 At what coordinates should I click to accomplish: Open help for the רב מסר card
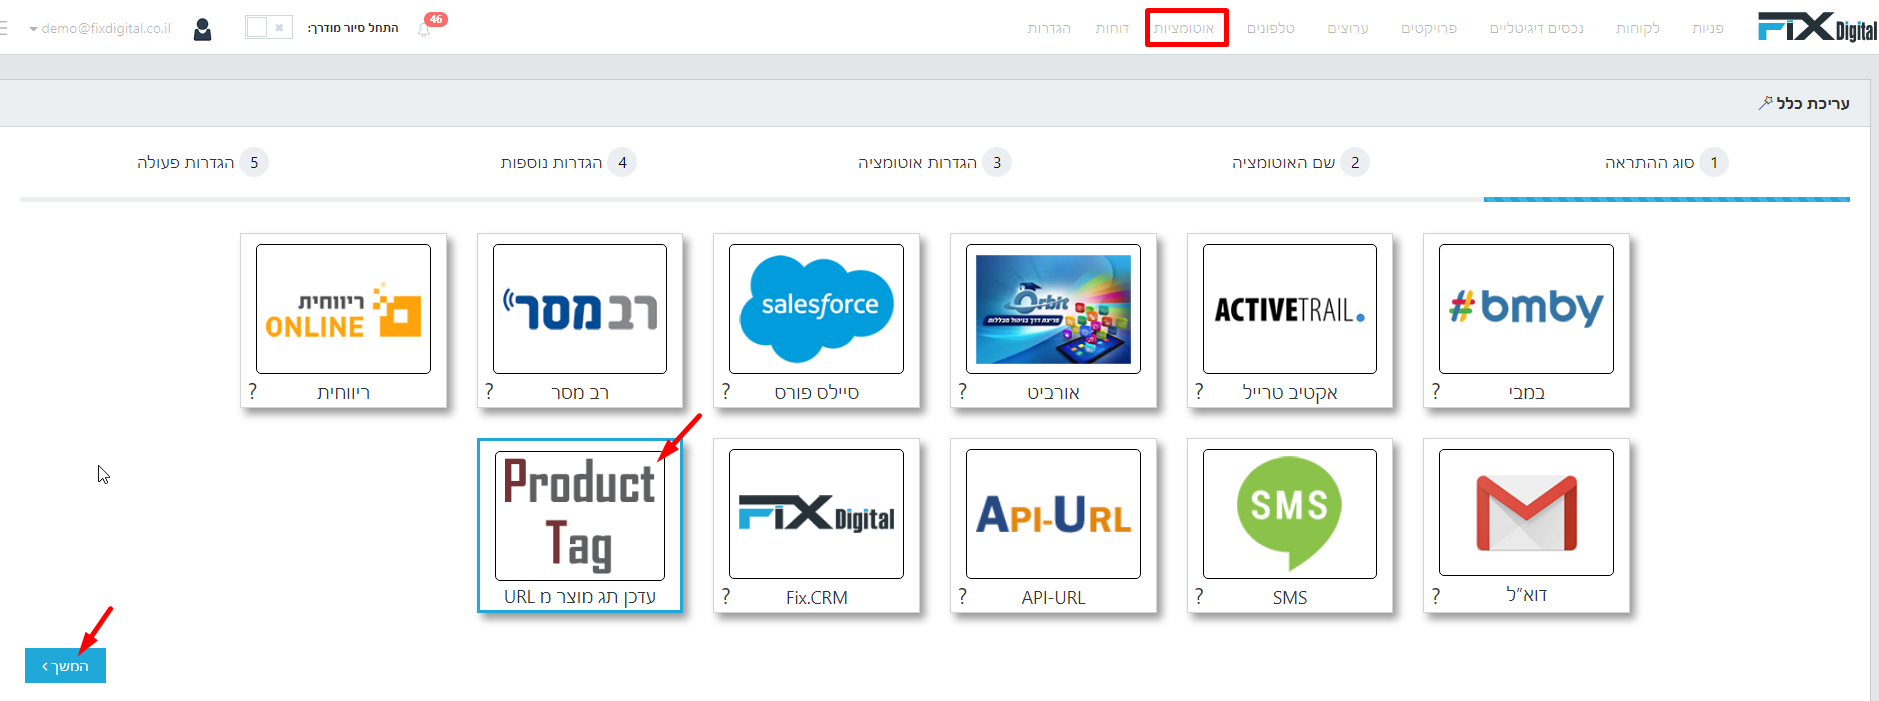pos(489,391)
